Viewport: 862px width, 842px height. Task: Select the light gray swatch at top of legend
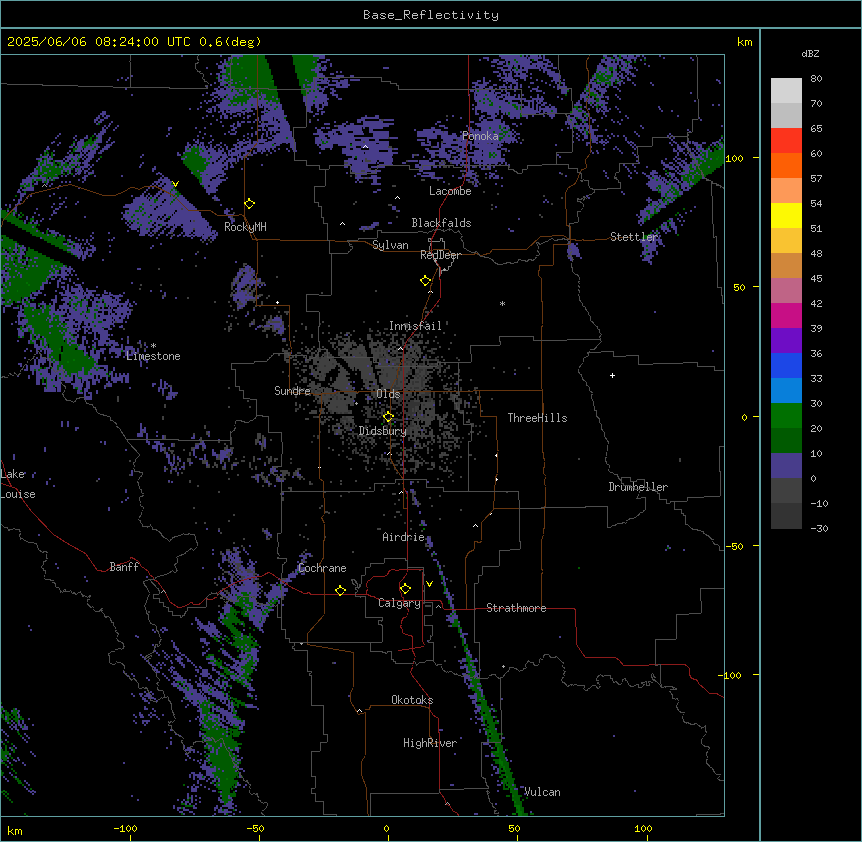point(786,91)
